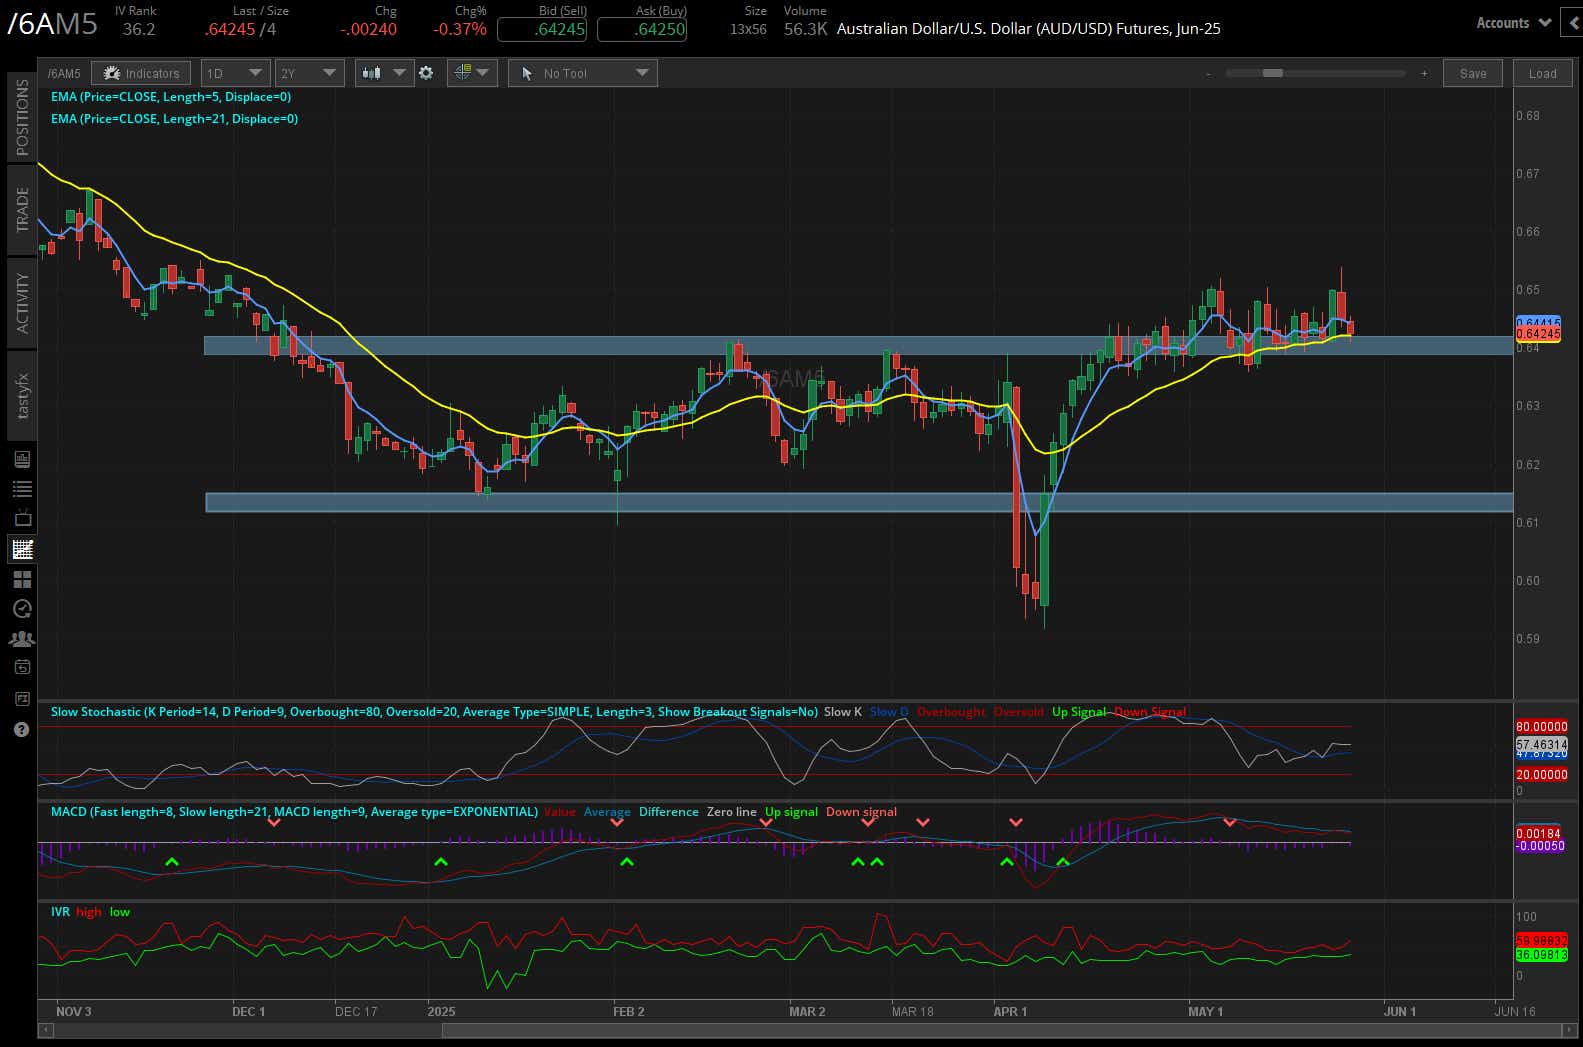Expand the 2Y time range dropdown
The image size is (1583, 1047).
tap(310, 73)
